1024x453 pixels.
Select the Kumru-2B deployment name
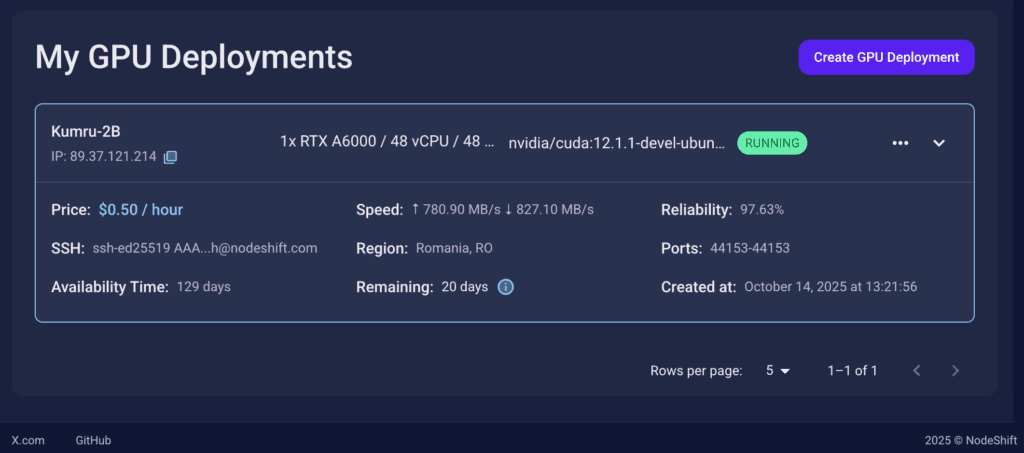(86, 132)
